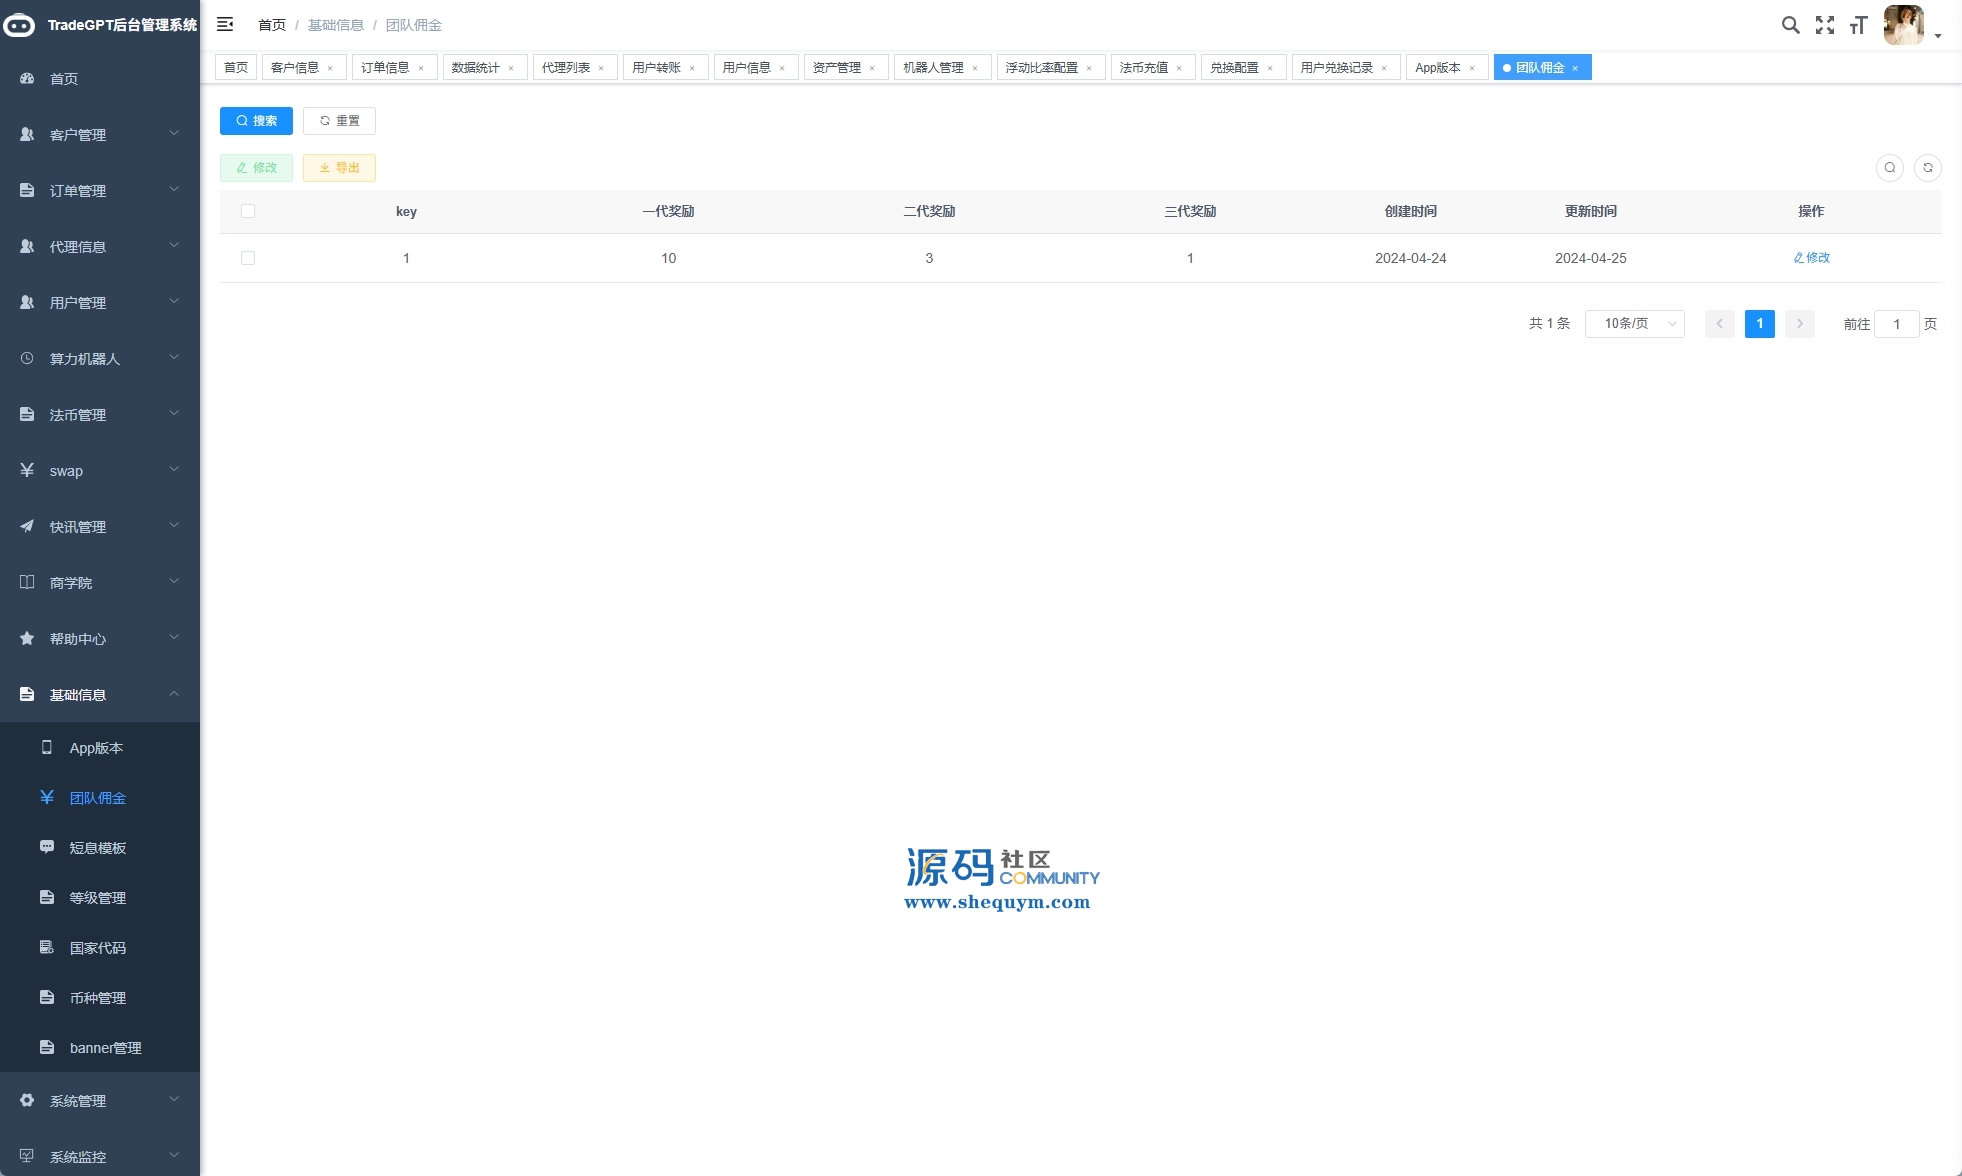
Task: Open the user avatar menu in header
Action: click(x=1905, y=25)
